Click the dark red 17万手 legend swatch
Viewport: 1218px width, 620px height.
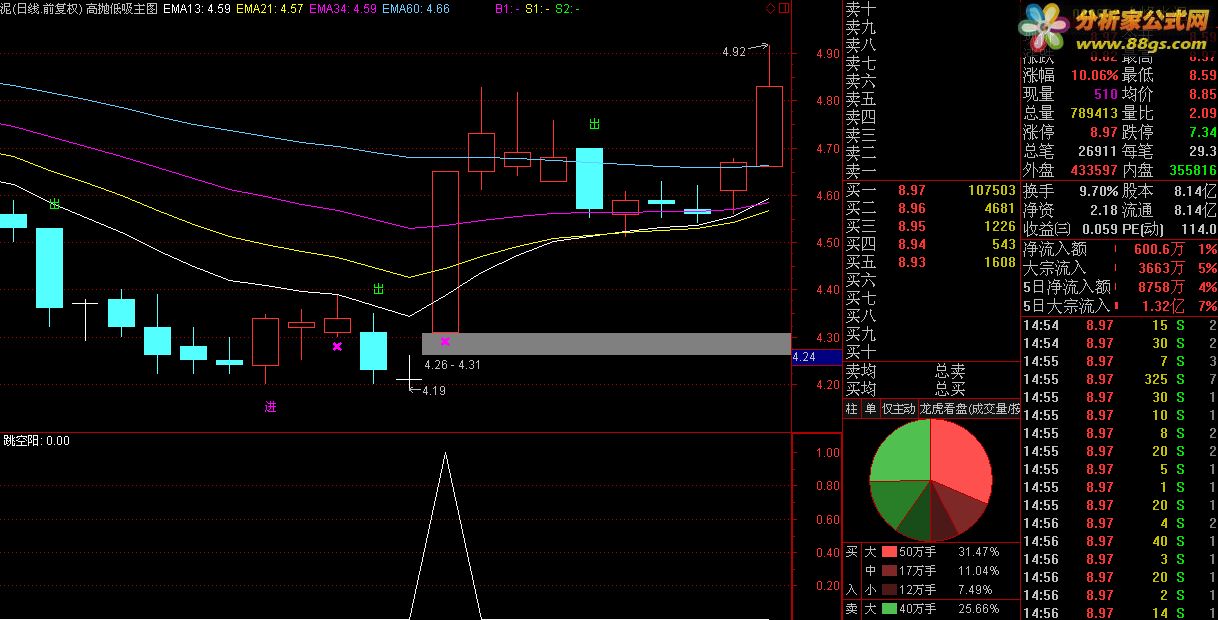tap(889, 571)
